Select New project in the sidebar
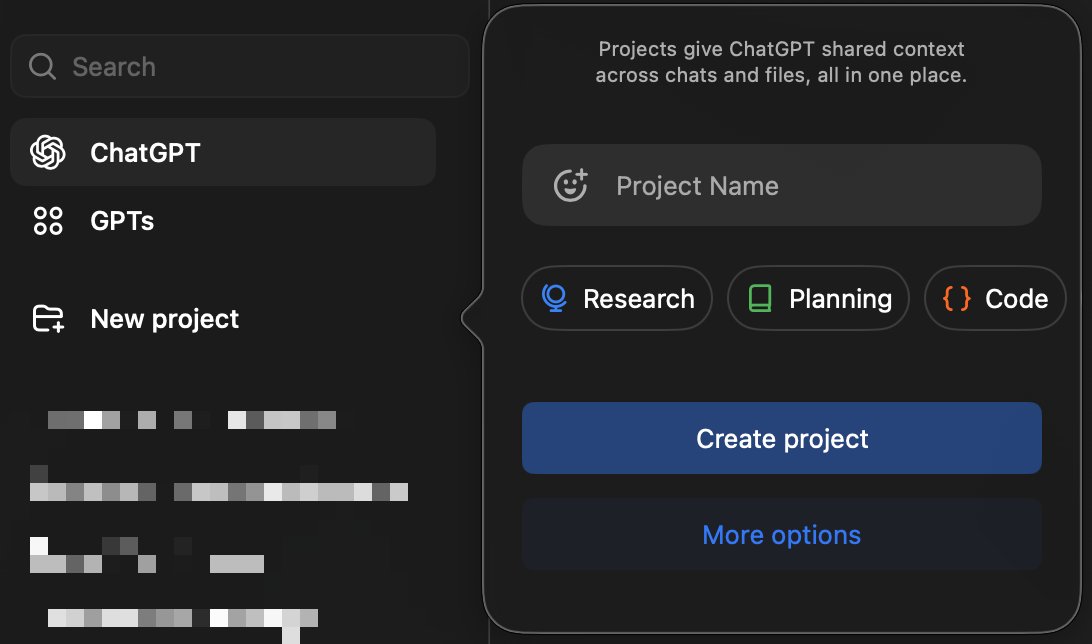The image size is (1092, 644). [223, 319]
